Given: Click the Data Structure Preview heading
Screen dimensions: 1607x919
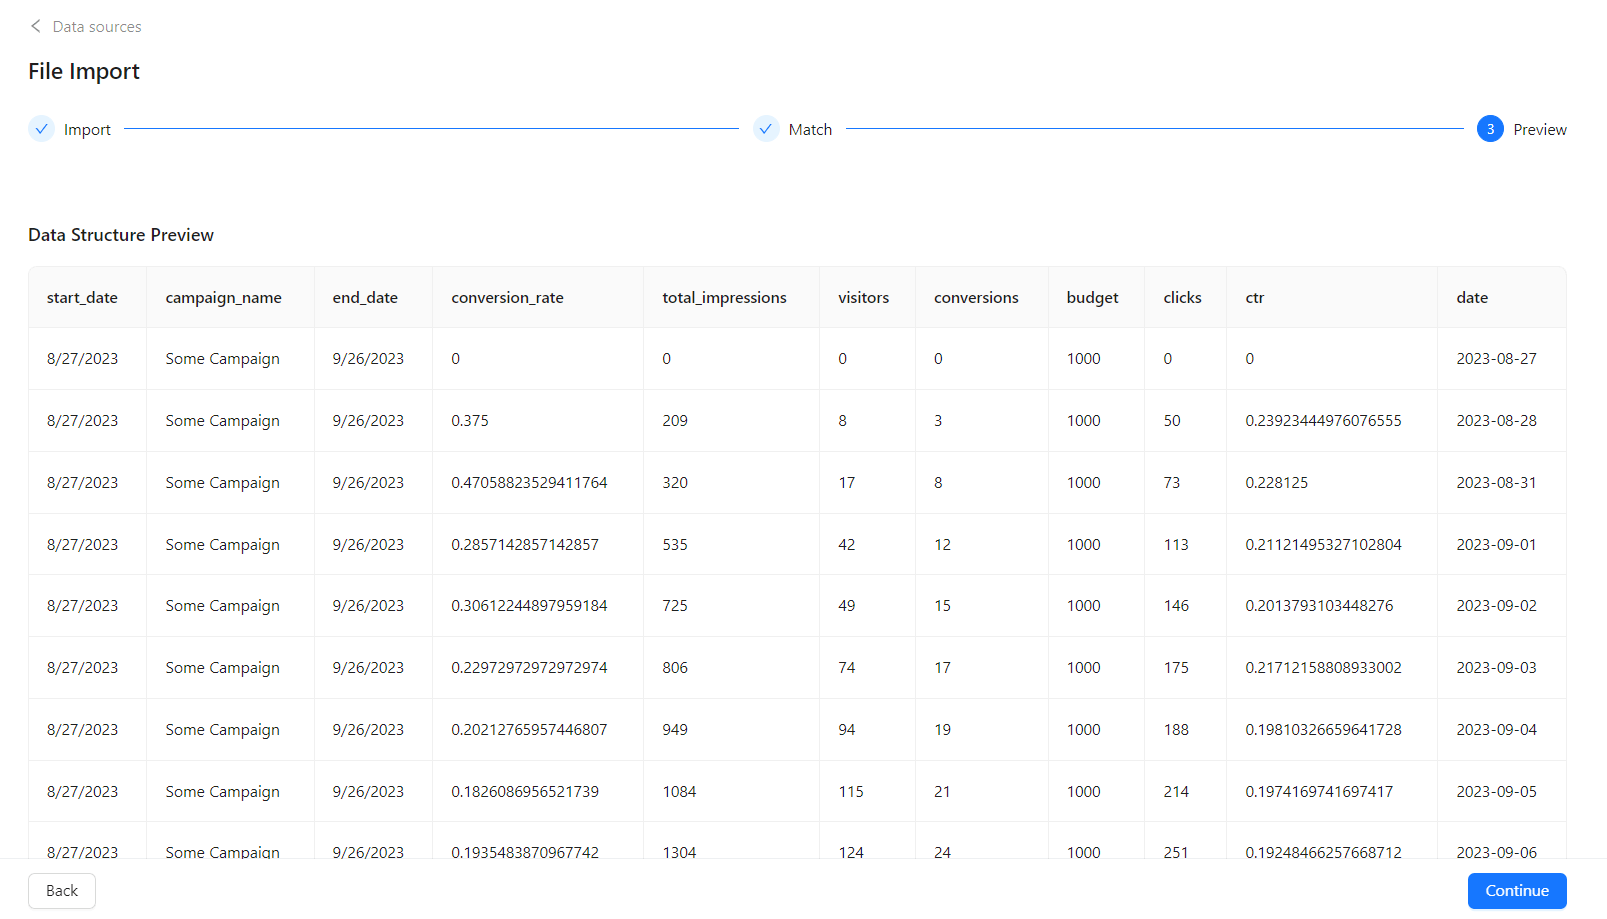Looking at the screenshot, I should point(121,235).
